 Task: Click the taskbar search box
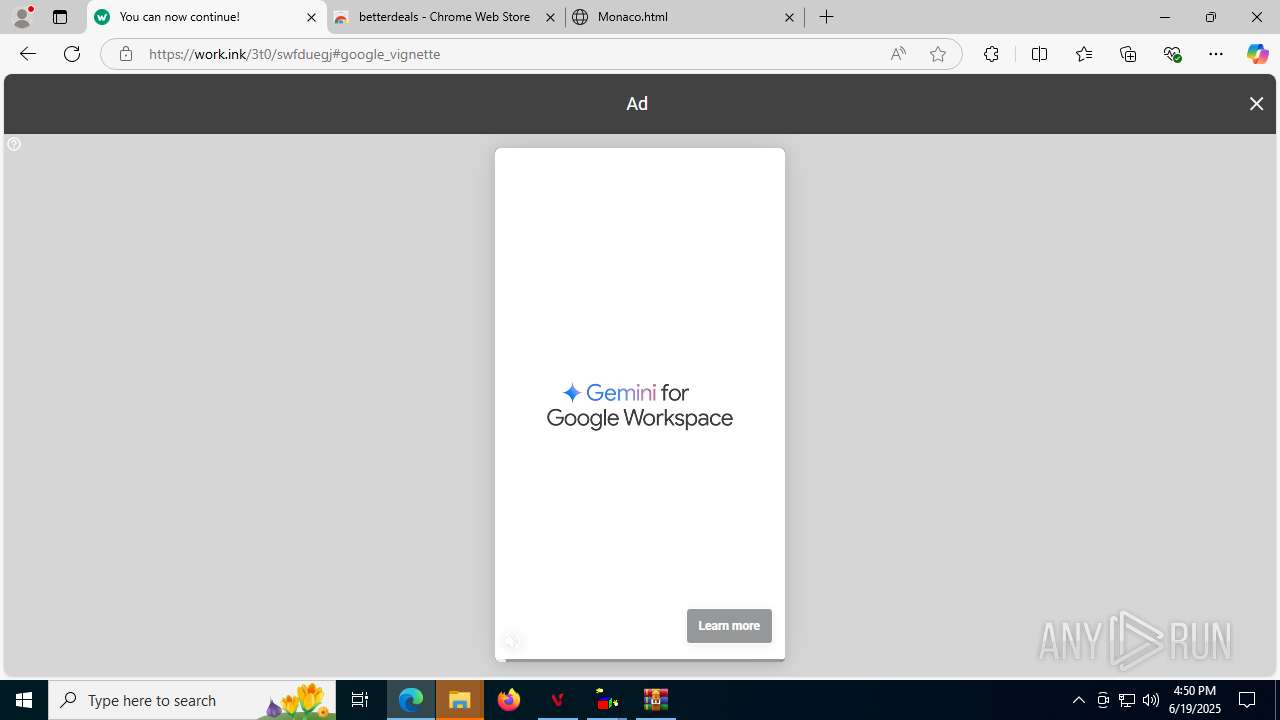pyautogui.click(x=192, y=700)
